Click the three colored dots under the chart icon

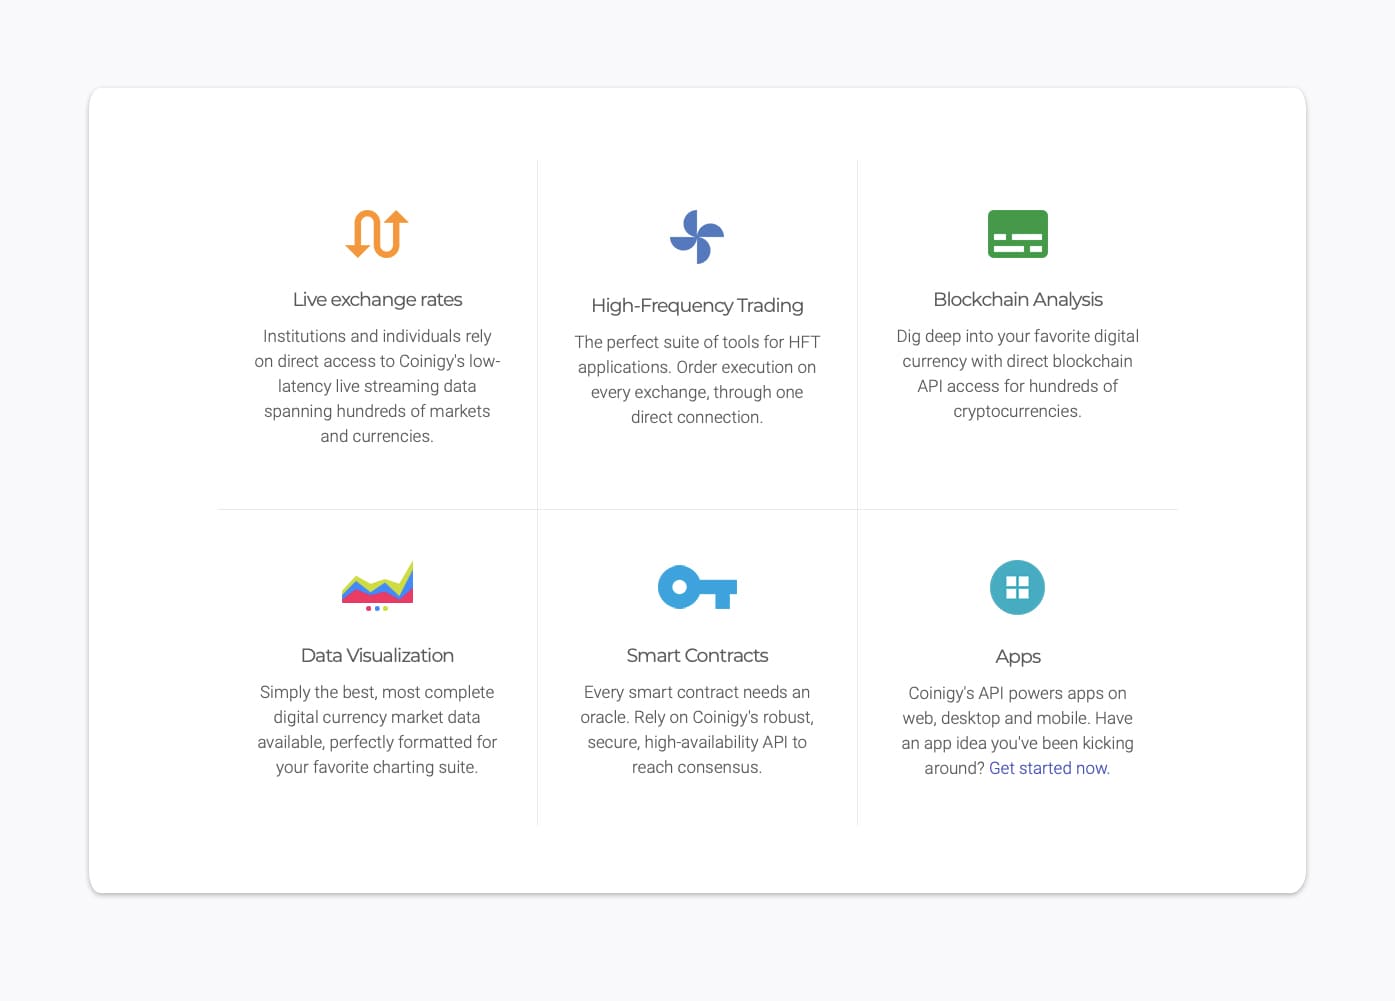tap(377, 608)
